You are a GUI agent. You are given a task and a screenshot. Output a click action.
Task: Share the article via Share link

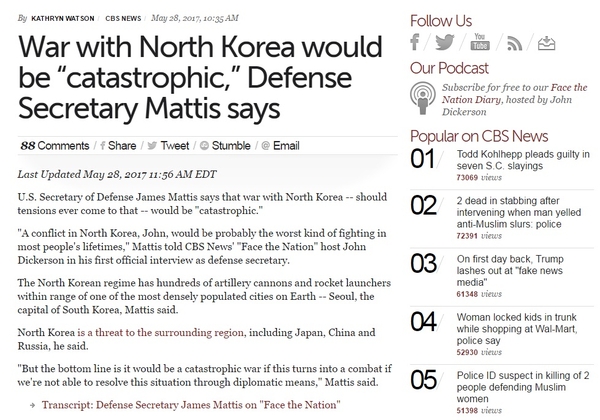click(x=122, y=146)
